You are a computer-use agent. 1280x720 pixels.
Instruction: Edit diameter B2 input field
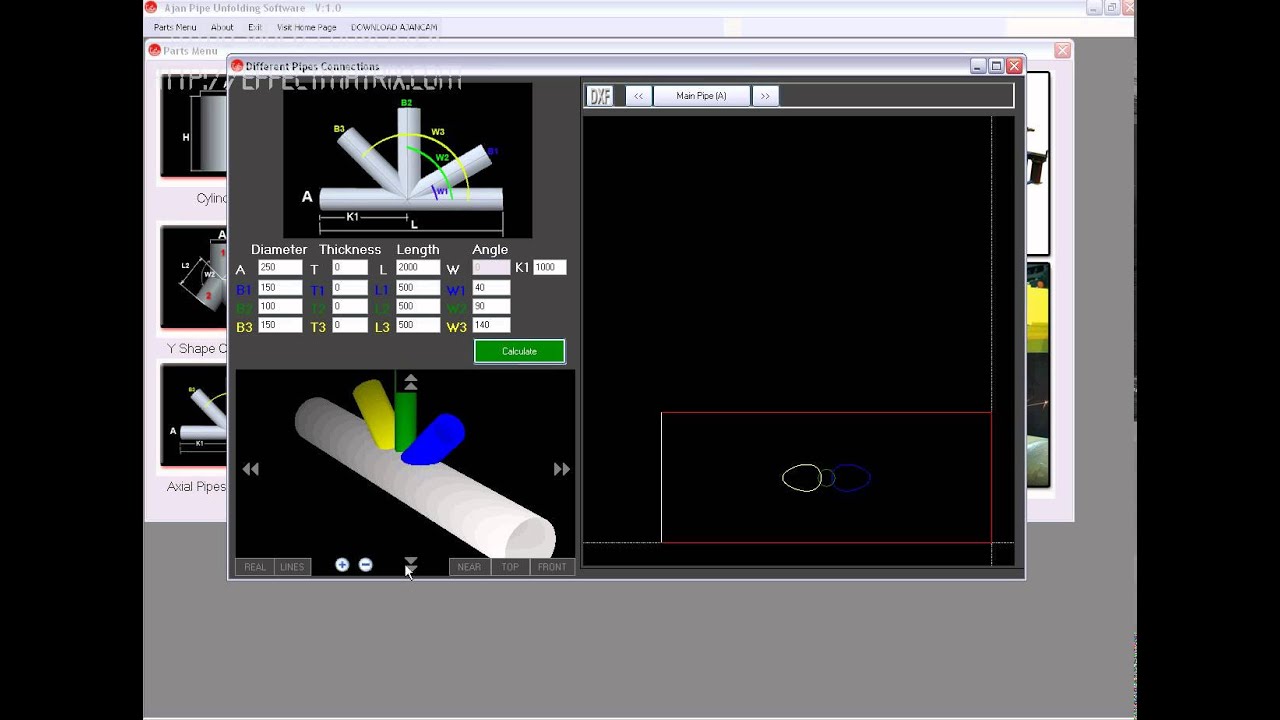pos(280,306)
